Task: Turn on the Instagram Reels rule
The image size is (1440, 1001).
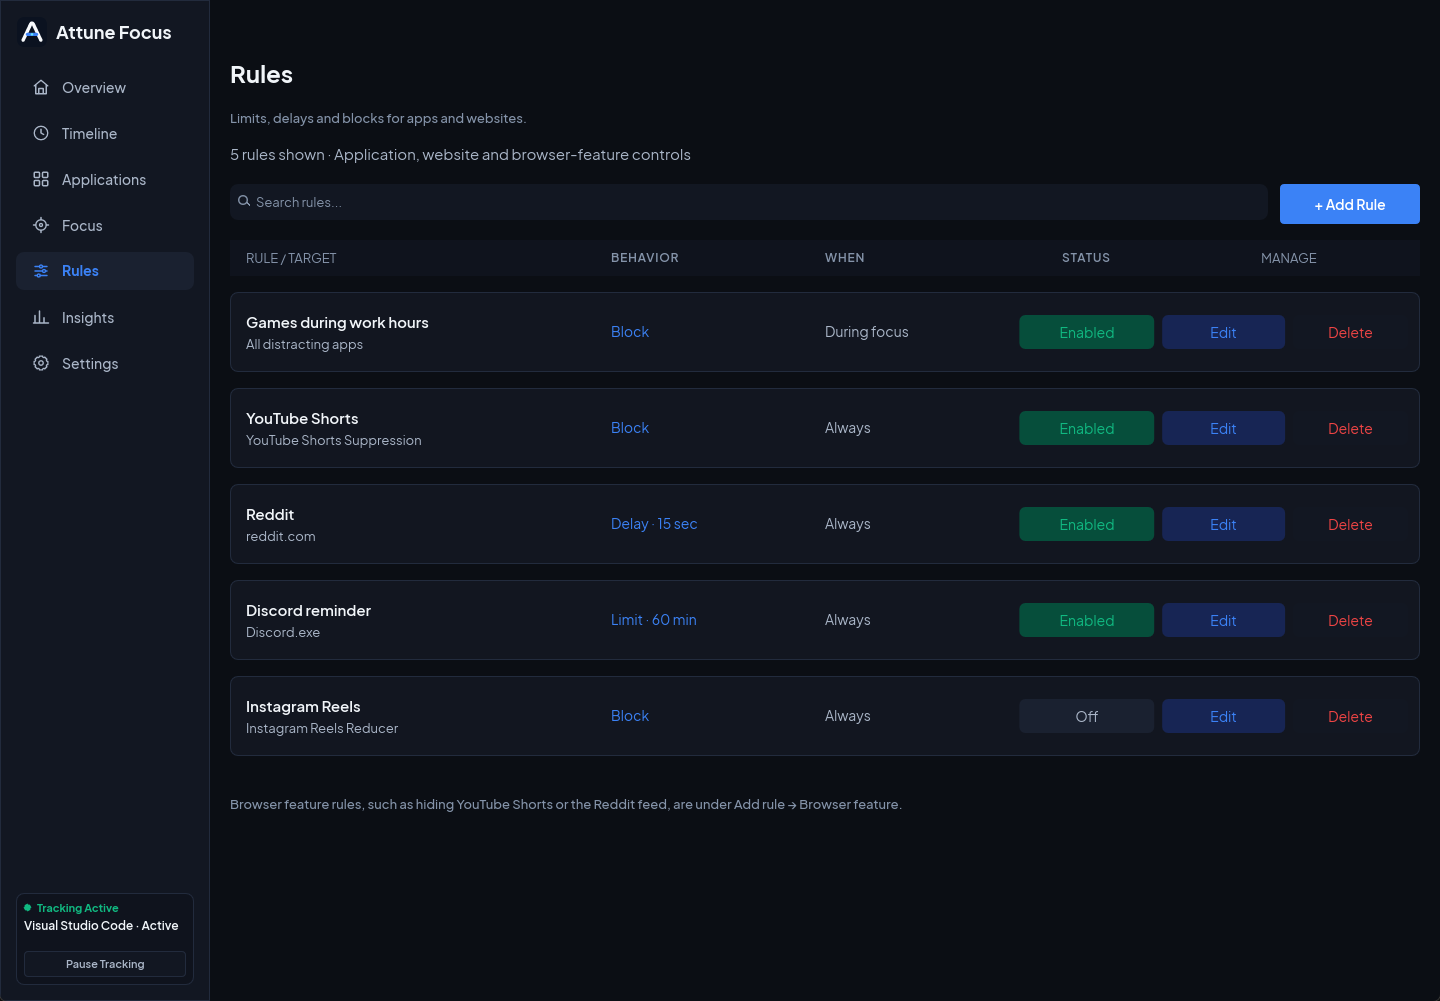Action: point(1086,716)
